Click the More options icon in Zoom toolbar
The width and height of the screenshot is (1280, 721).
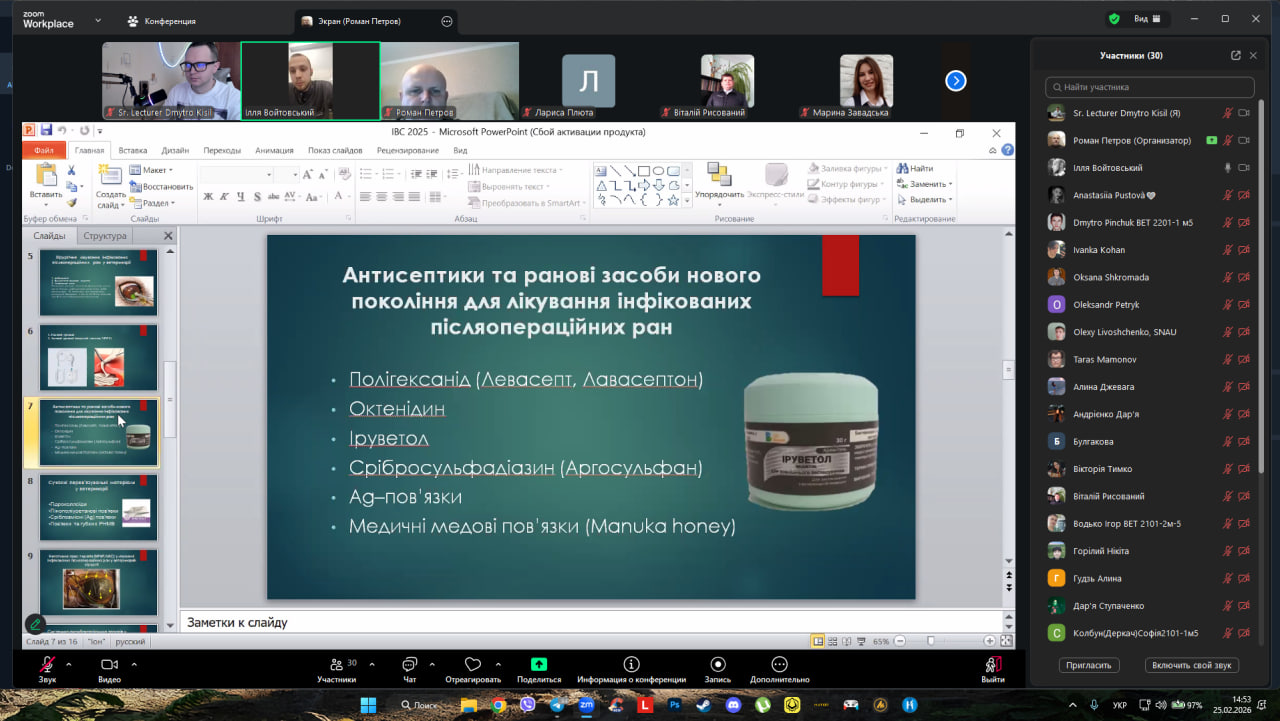(x=779, y=665)
